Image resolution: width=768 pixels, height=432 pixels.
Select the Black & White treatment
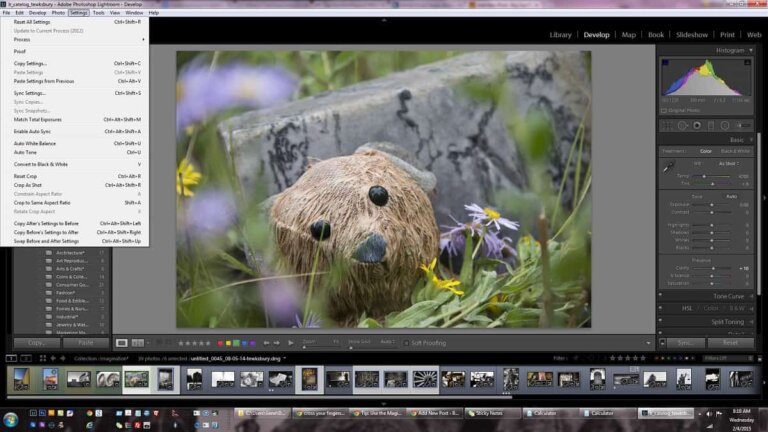(735, 151)
